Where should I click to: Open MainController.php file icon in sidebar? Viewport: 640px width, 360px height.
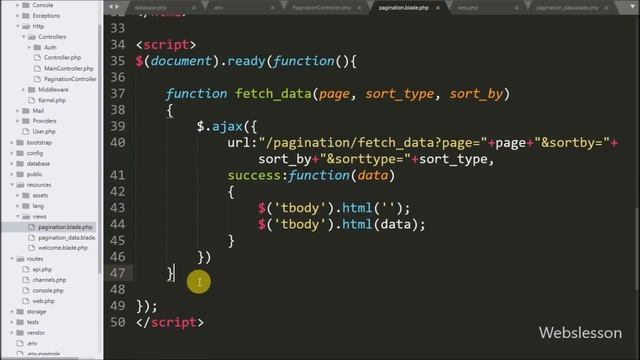click(38, 68)
